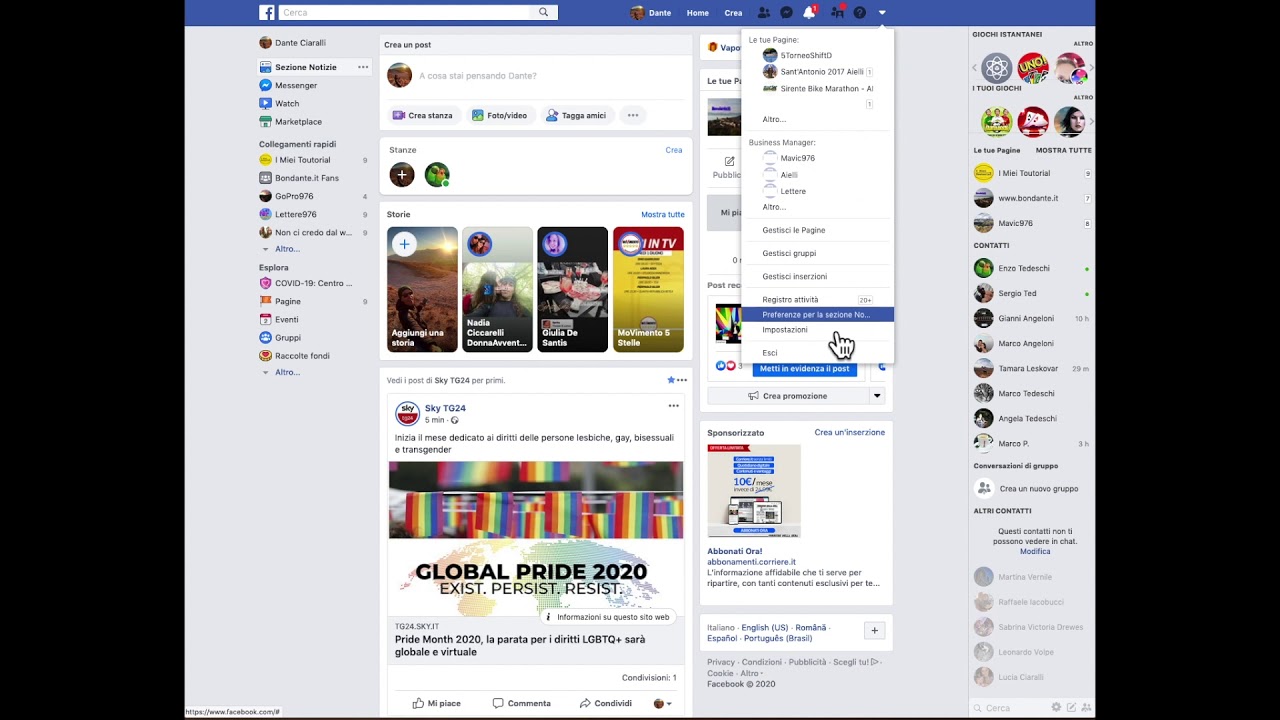Image resolution: width=1280 pixels, height=720 pixels.
Task: Add language with plus button
Action: coord(874,631)
